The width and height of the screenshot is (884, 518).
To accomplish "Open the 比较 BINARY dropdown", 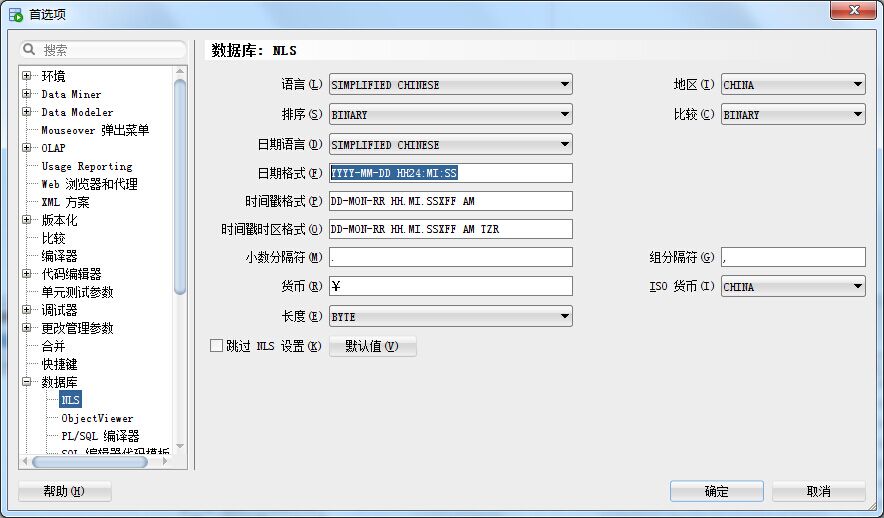I will (793, 114).
